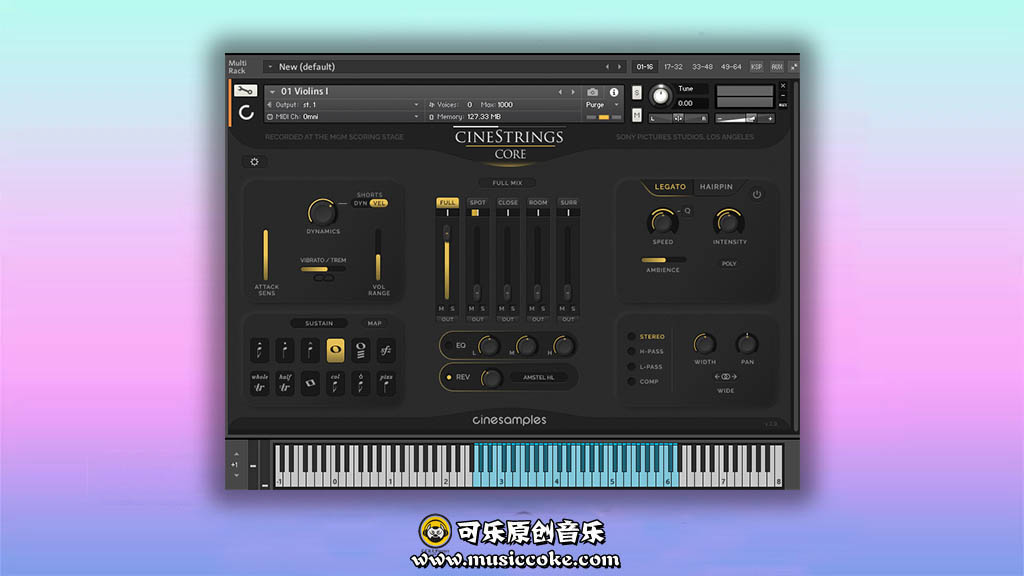Viewport: 1024px width, 576px height.
Task: Click the Tune knob
Action: coord(660,96)
